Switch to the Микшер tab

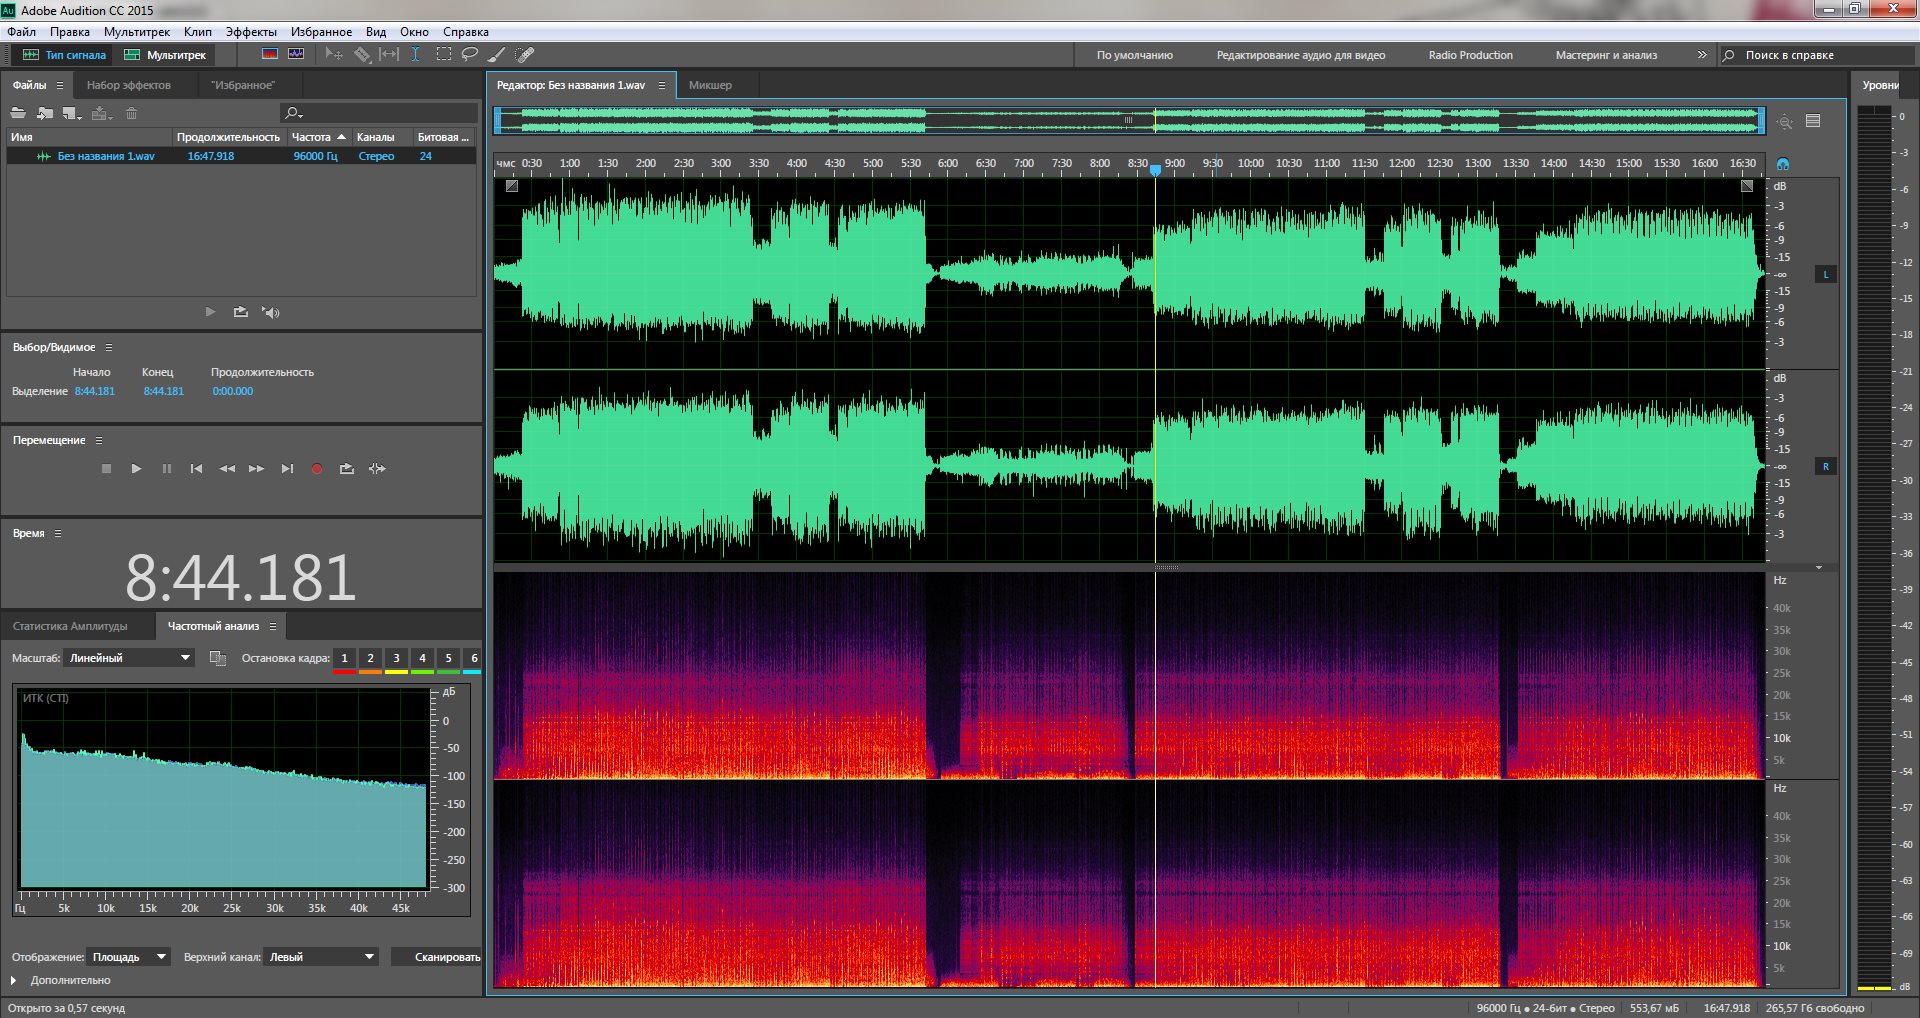click(x=710, y=85)
